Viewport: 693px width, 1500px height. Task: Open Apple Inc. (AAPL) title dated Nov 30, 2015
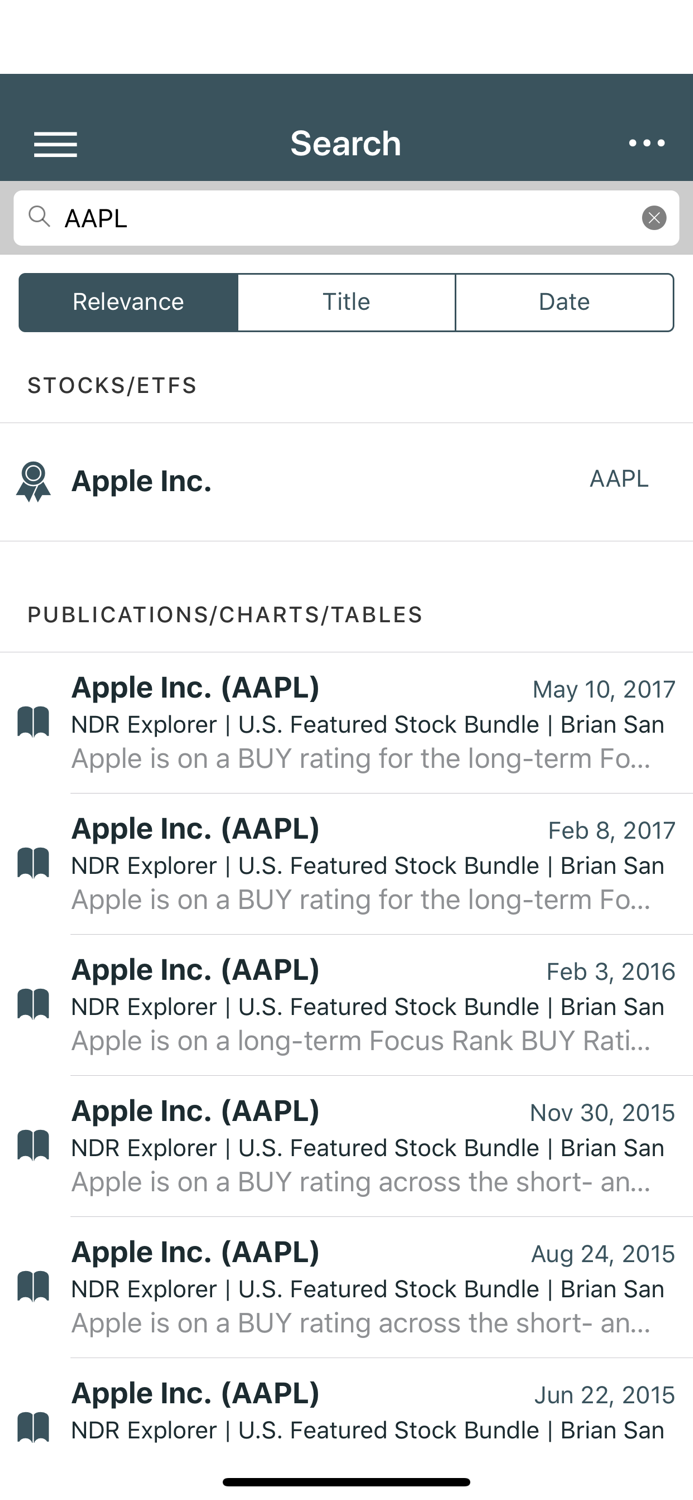click(x=195, y=1111)
